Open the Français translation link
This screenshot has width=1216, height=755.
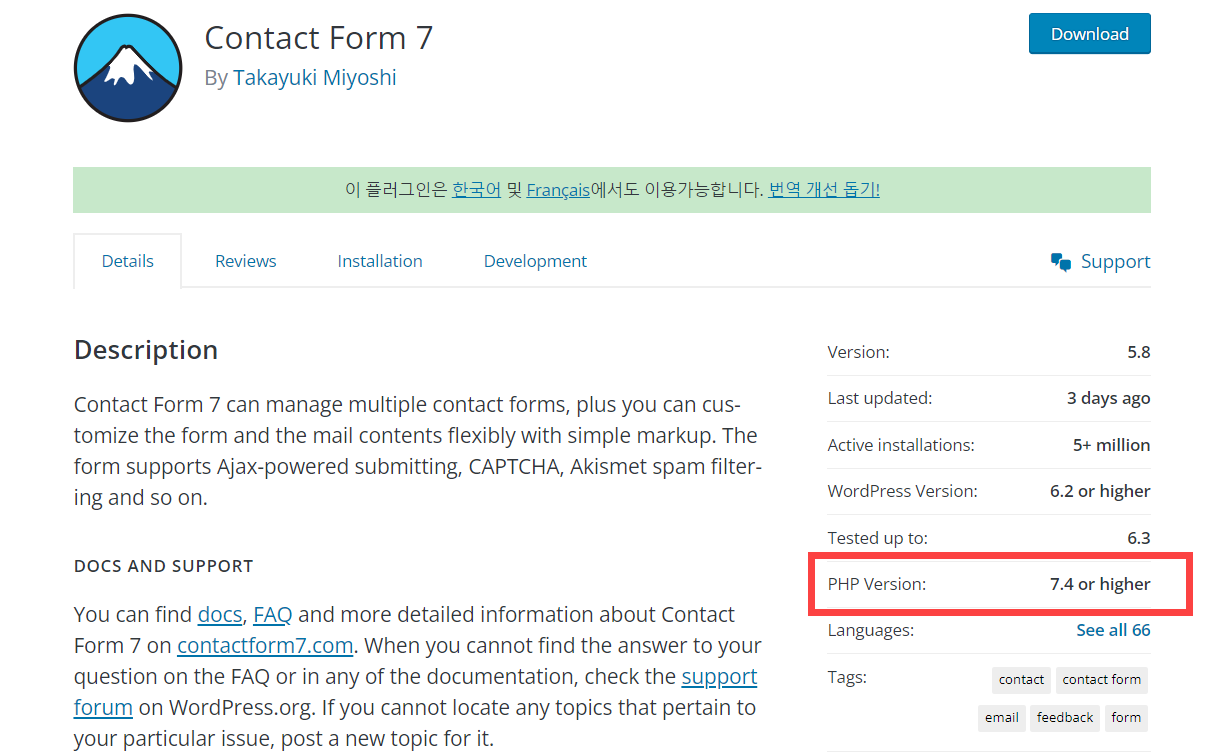(x=558, y=189)
